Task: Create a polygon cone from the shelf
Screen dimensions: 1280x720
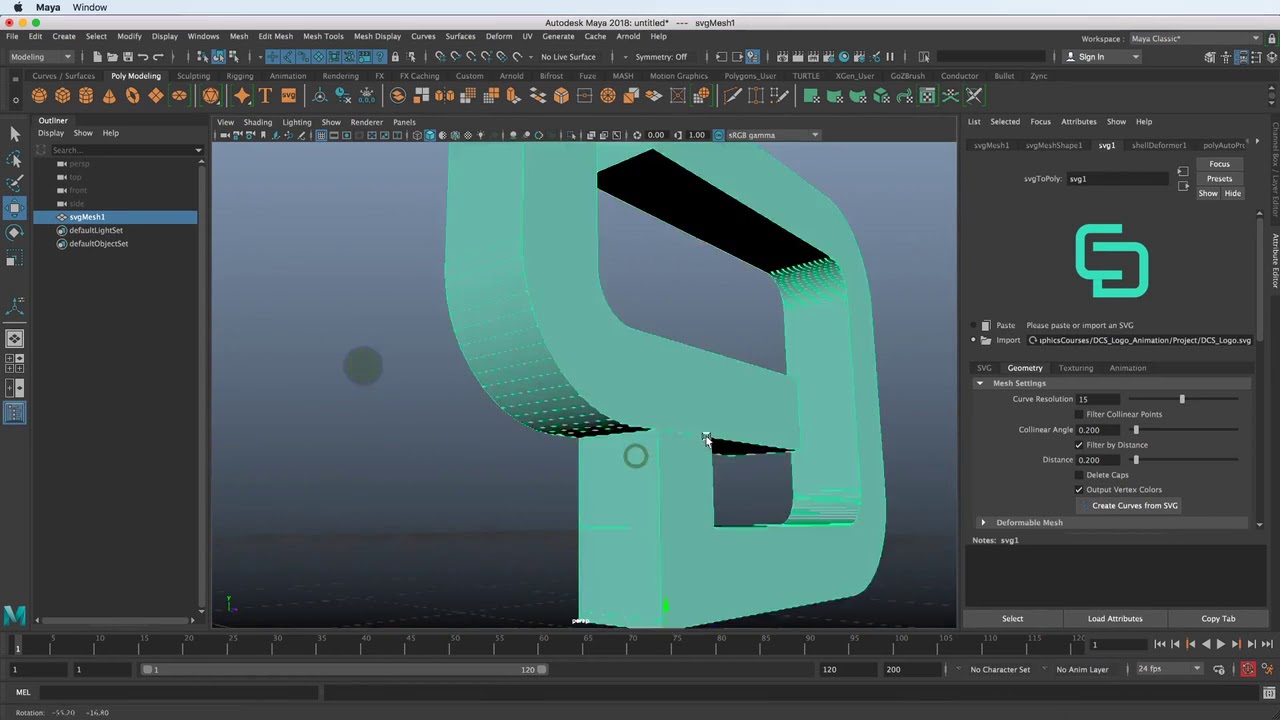Action: click(x=109, y=96)
